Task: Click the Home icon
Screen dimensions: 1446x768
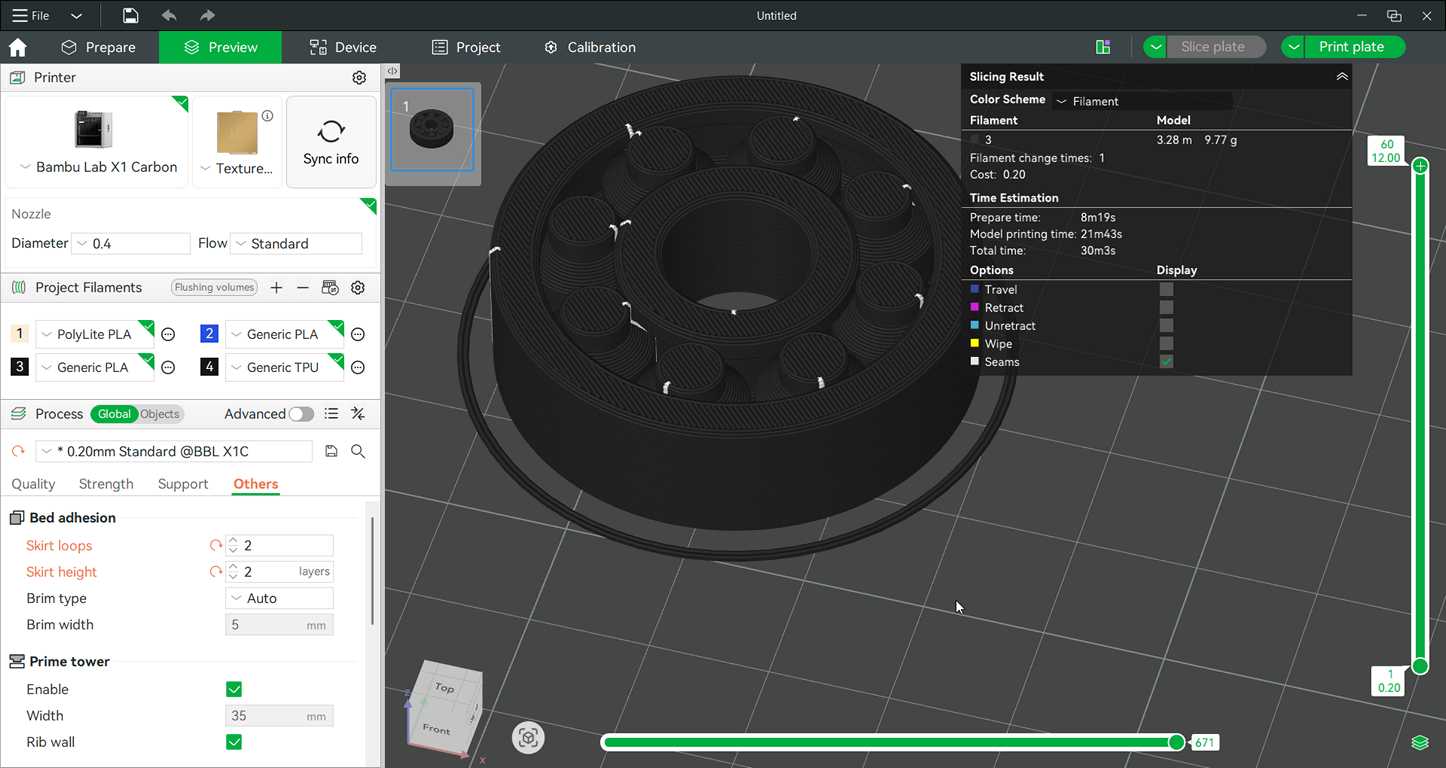Action: click(18, 47)
